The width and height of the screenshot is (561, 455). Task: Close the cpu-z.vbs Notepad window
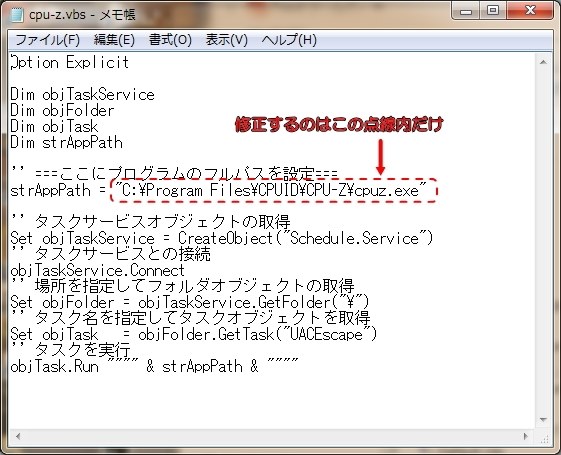tap(530, 11)
